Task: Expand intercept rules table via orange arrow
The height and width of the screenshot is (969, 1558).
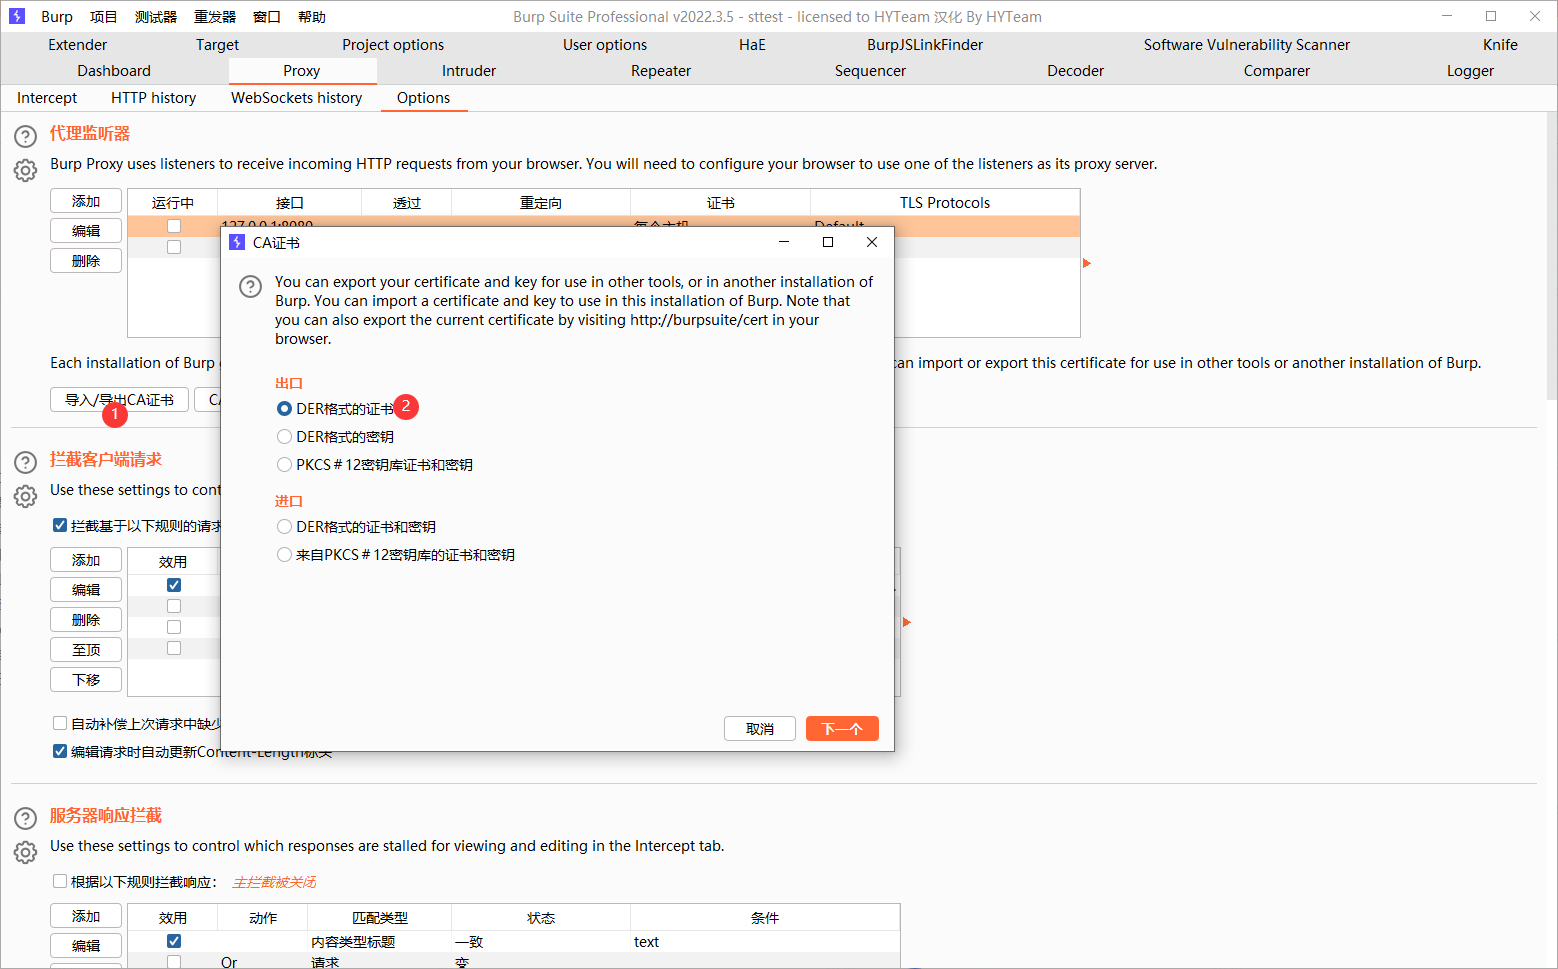Action: [x=907, y=622]
